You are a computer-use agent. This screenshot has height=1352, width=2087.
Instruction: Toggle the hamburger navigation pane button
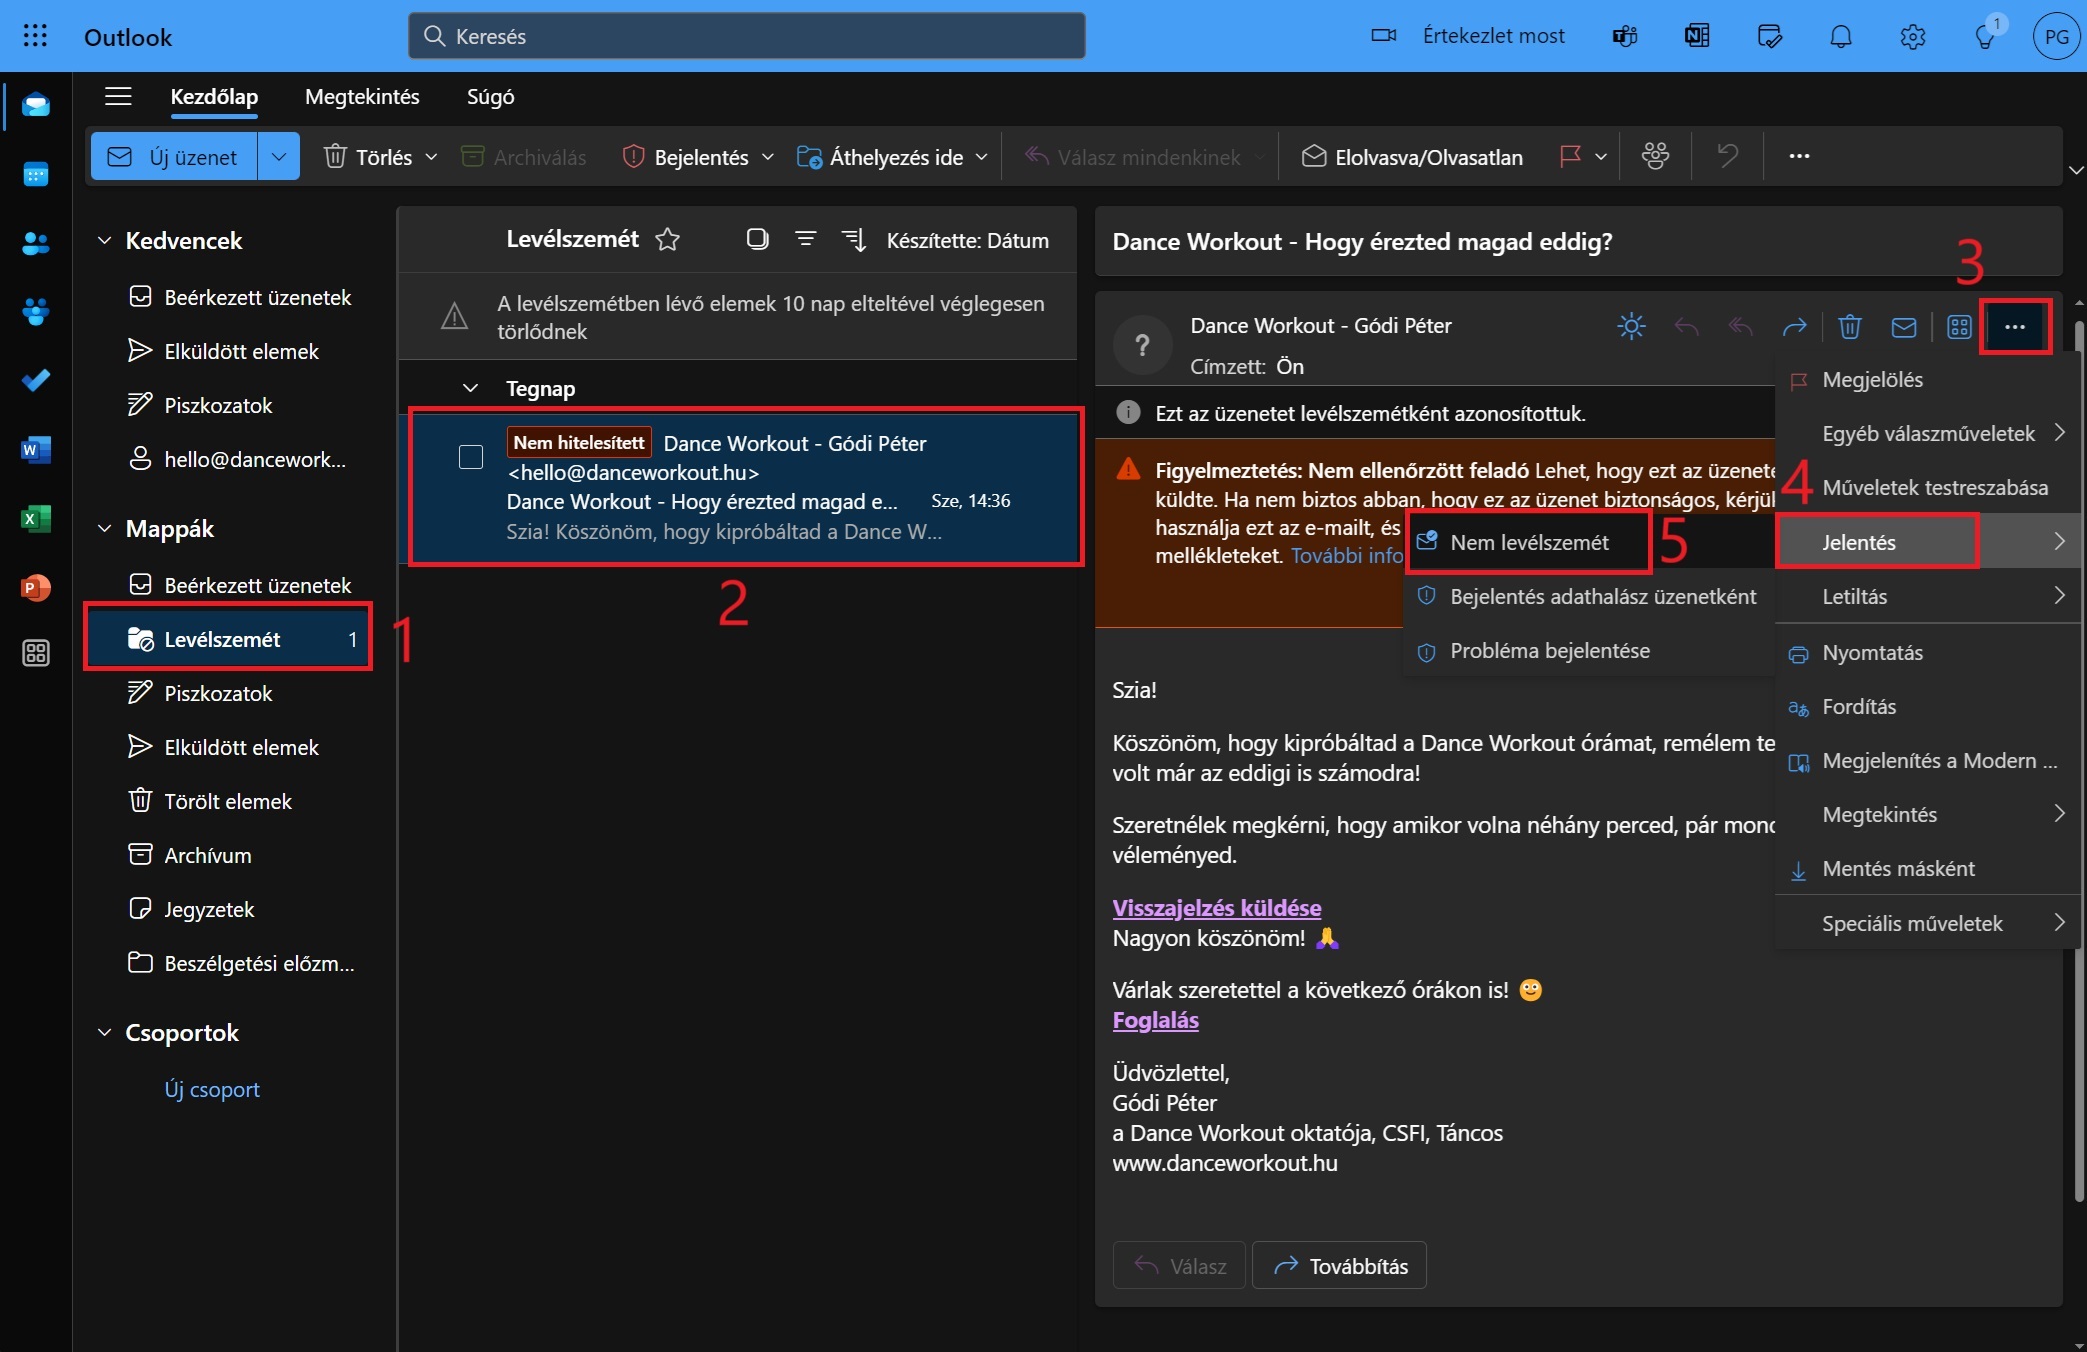[x=118, y=96]
